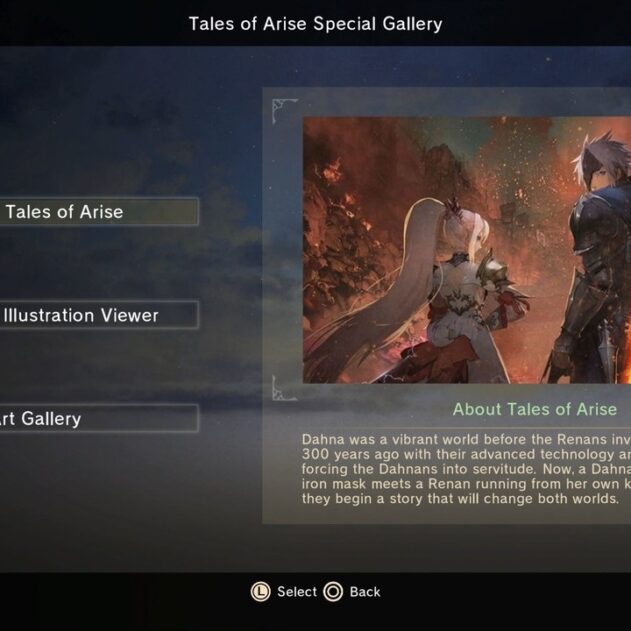
Task: Click the Tales of Arise Special Gallery title
Action: [x=316, y=24]
